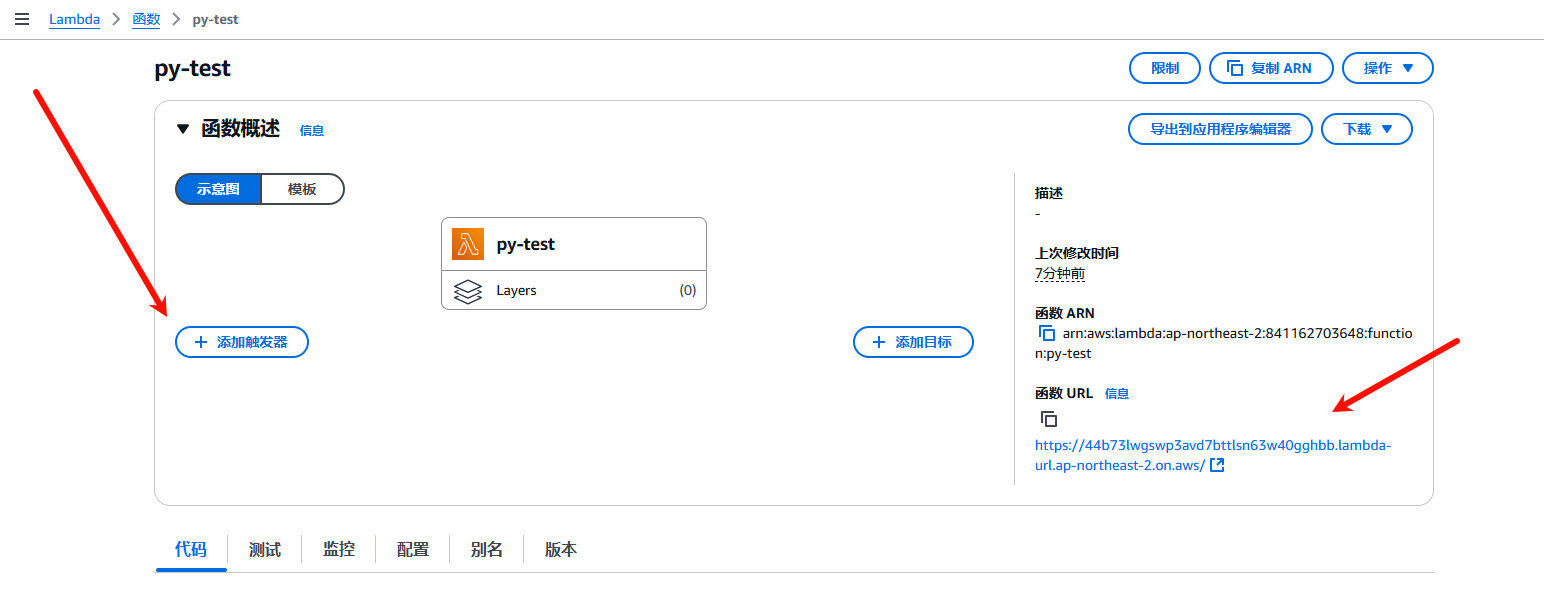Open the Lambda function URL link
Image resolution: width=1544 pixels, height=594 pixels.
(x=1212, y=445)
